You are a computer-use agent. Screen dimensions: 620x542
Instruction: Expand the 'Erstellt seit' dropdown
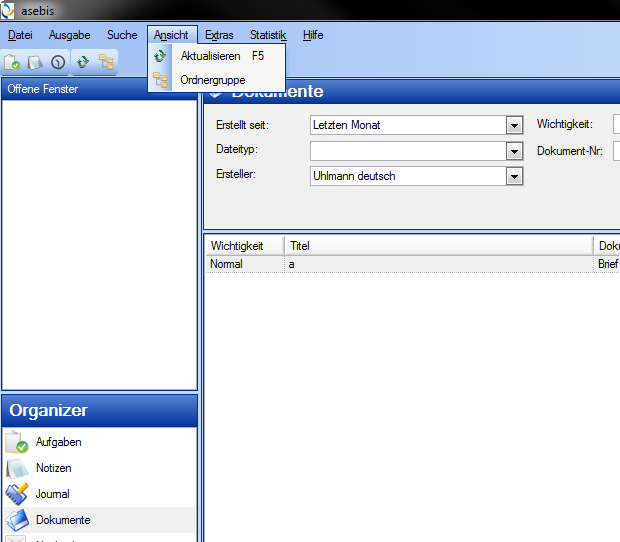(514, 126)
